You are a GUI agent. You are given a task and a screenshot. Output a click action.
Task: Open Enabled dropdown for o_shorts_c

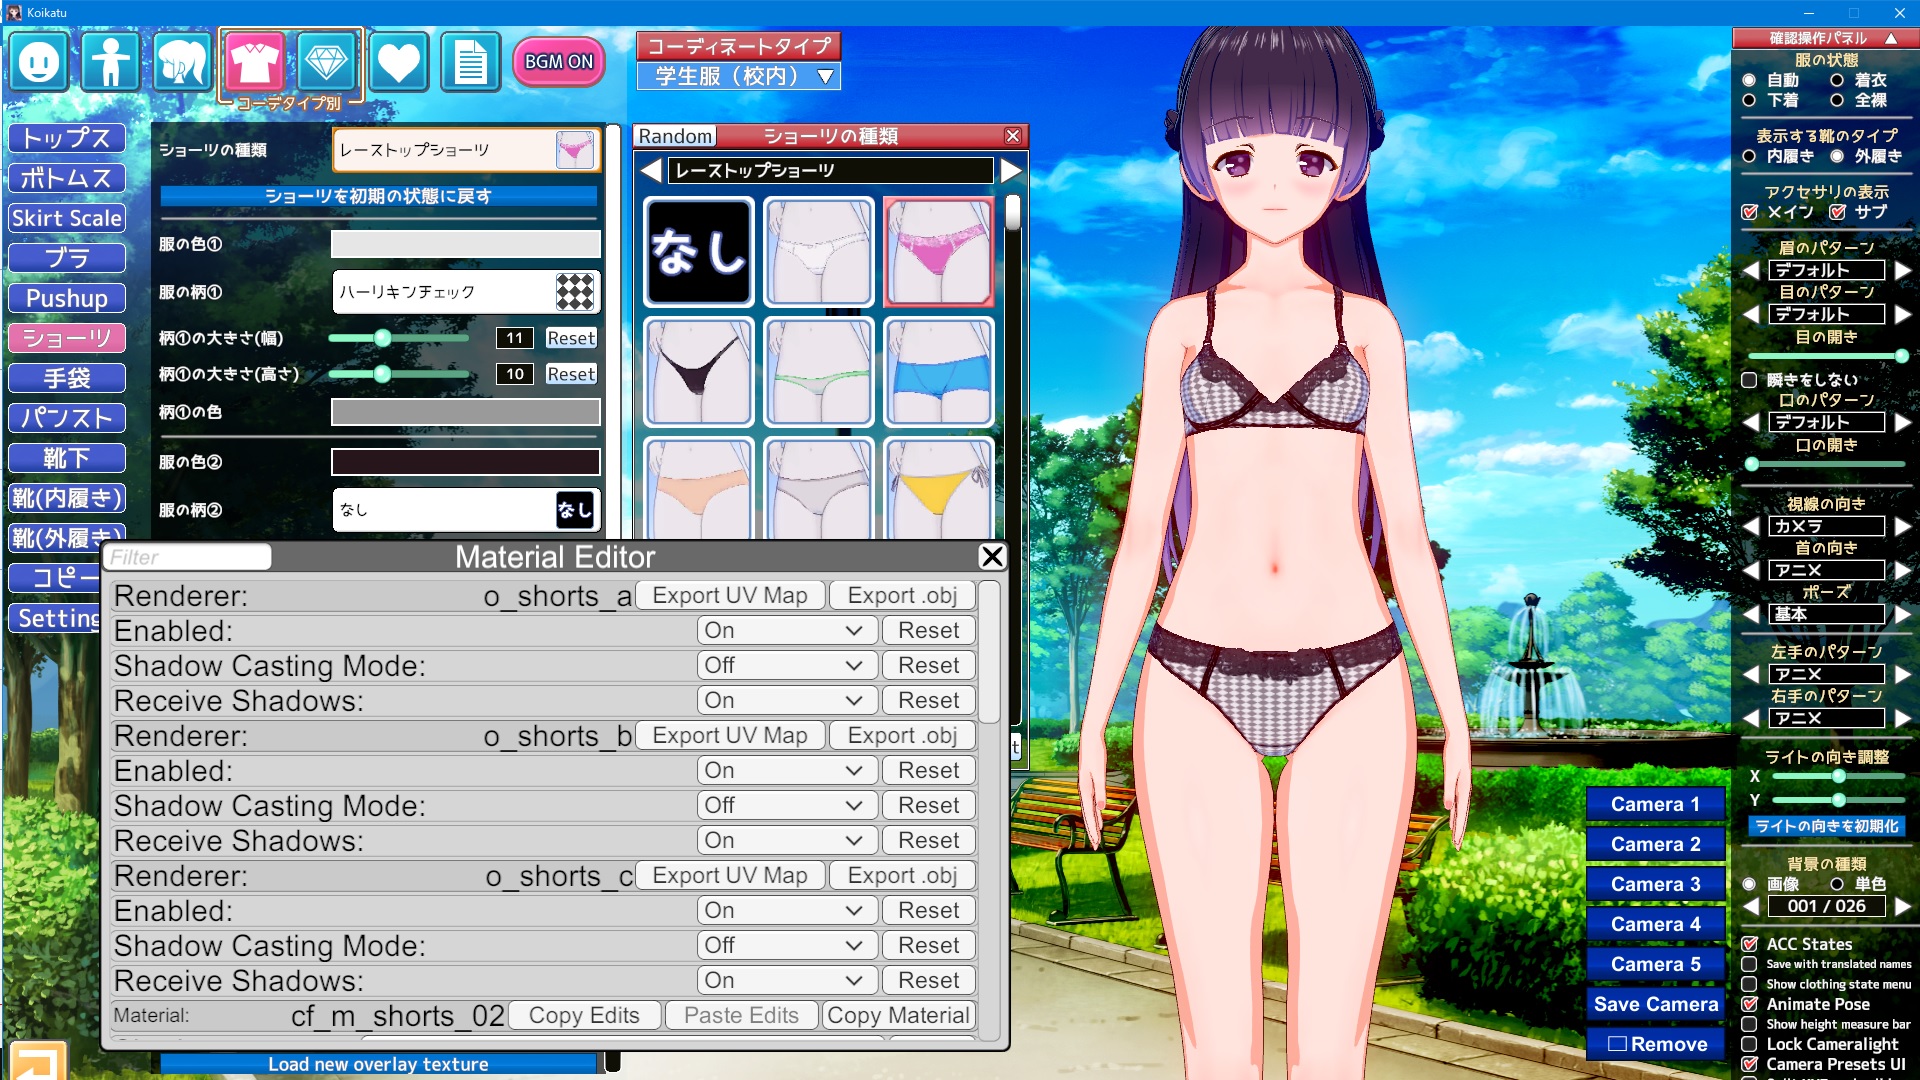click(787, 911)
